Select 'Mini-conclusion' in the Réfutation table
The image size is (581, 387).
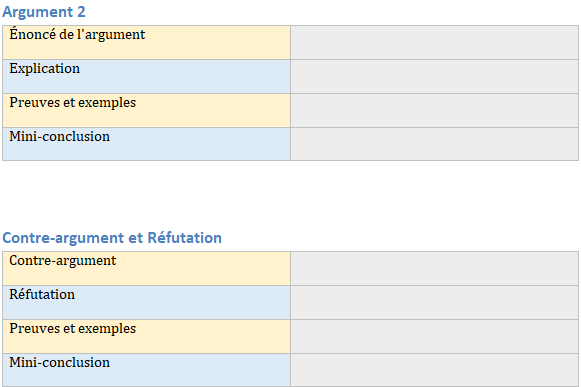point(146,370)
